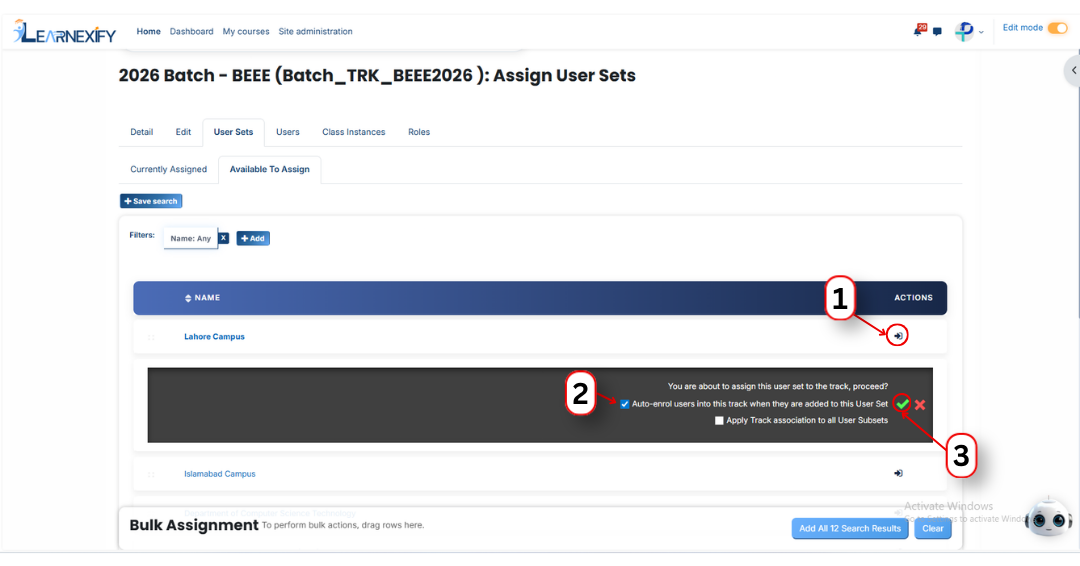Viewport: 1080px width, 566px height.
Task: Open Site administration menu
Action: (315, 32)
